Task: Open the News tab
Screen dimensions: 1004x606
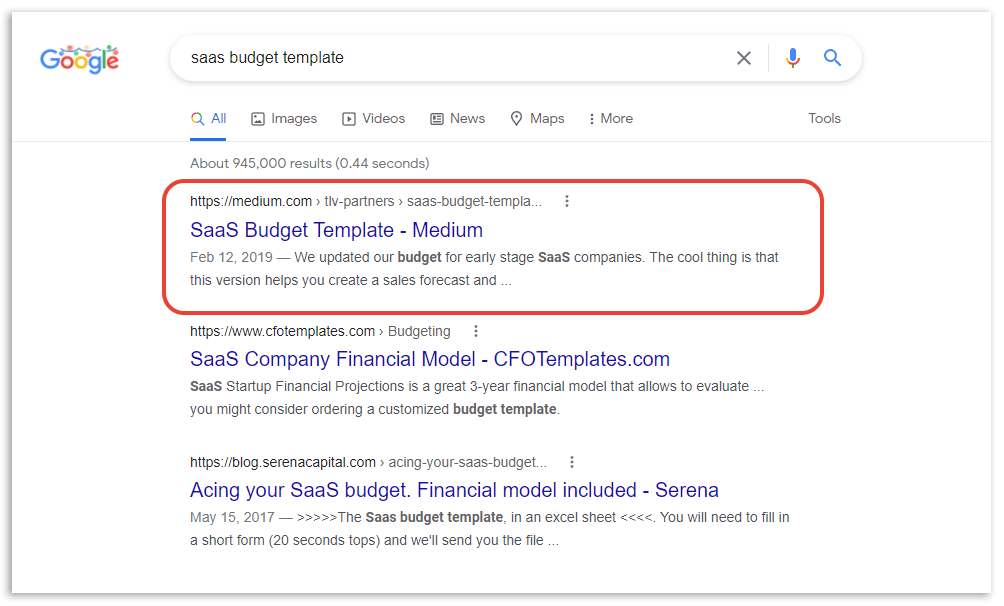Action: [x=458, y=119]
